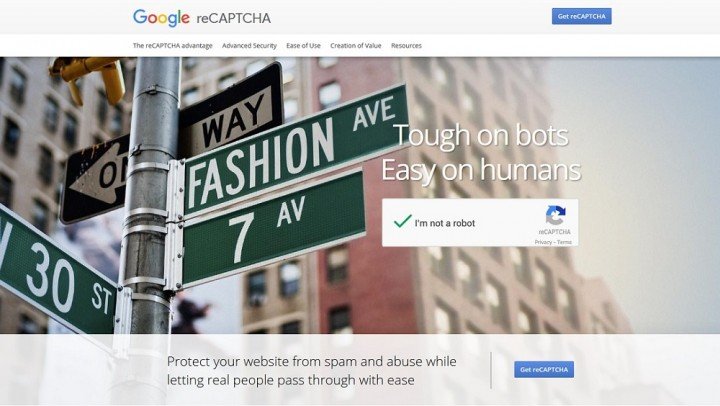Click the "I'm not a robot" label
Screen dimensions: 720x406
444,223
